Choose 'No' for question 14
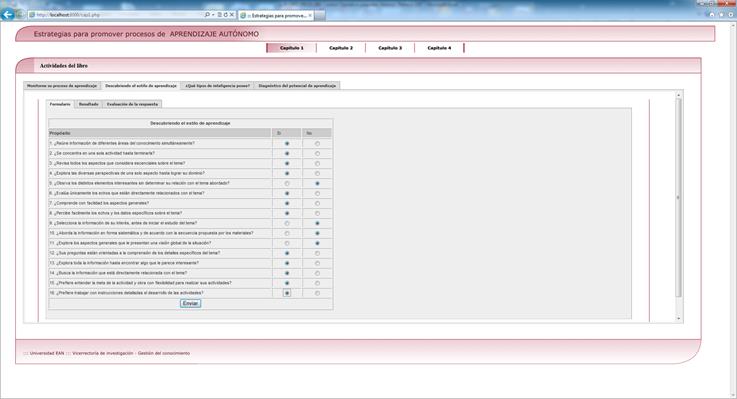 click(317, 273)
